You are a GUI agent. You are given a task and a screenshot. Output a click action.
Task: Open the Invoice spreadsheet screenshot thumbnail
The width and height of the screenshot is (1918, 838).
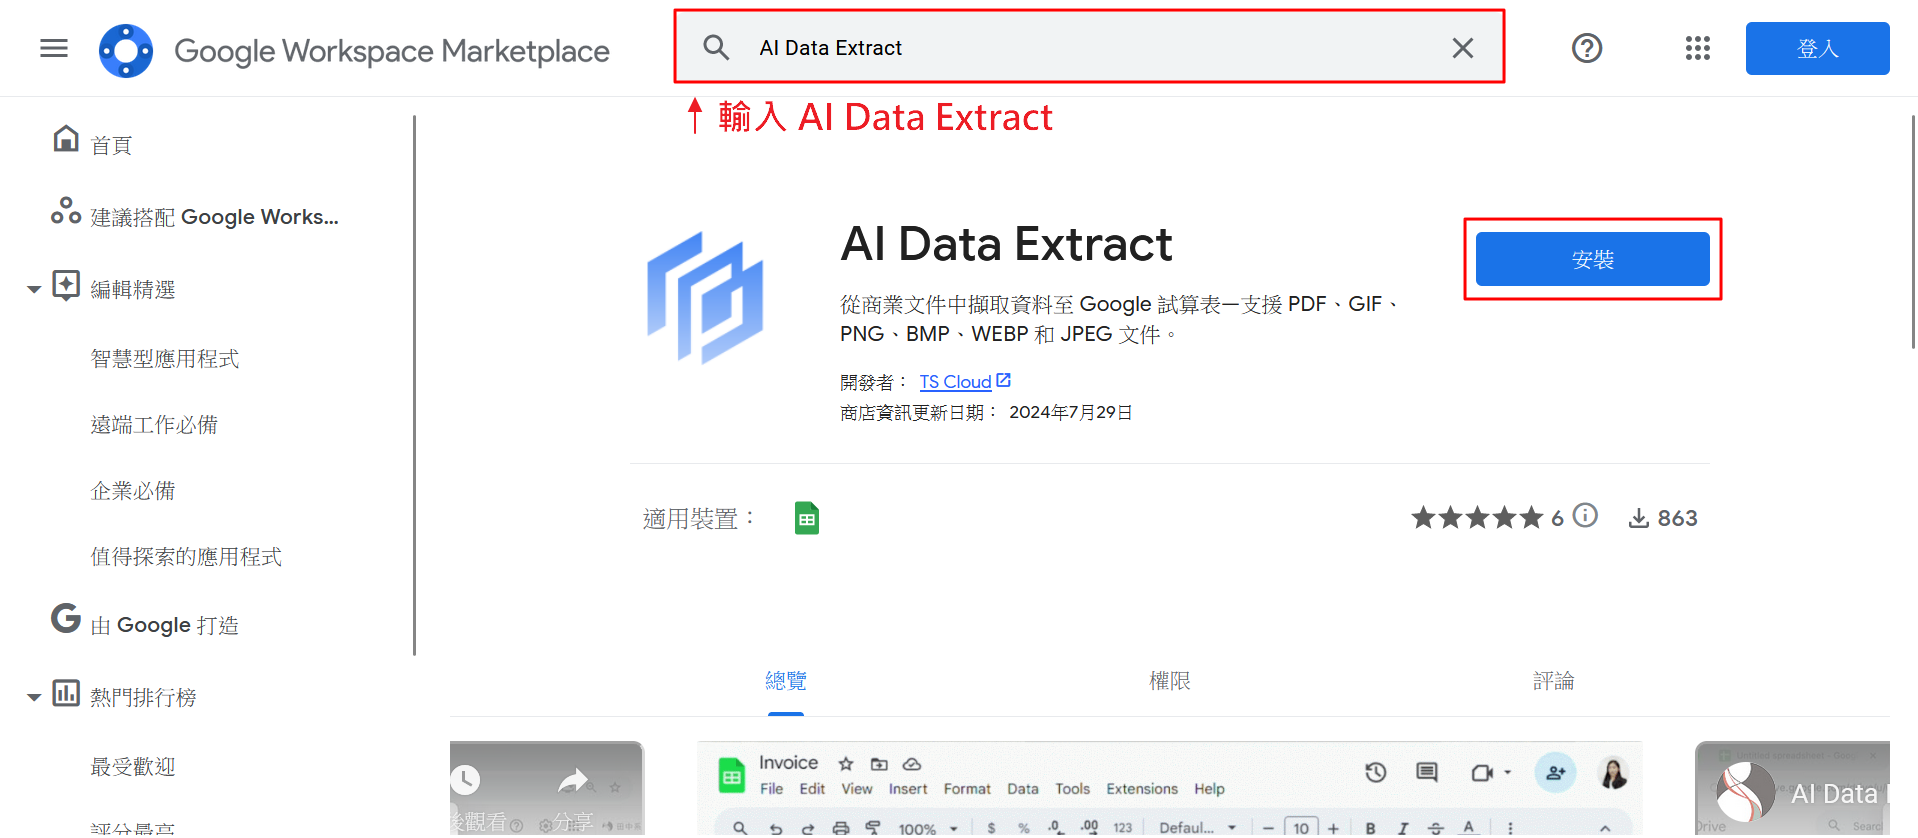point(1169,788)
